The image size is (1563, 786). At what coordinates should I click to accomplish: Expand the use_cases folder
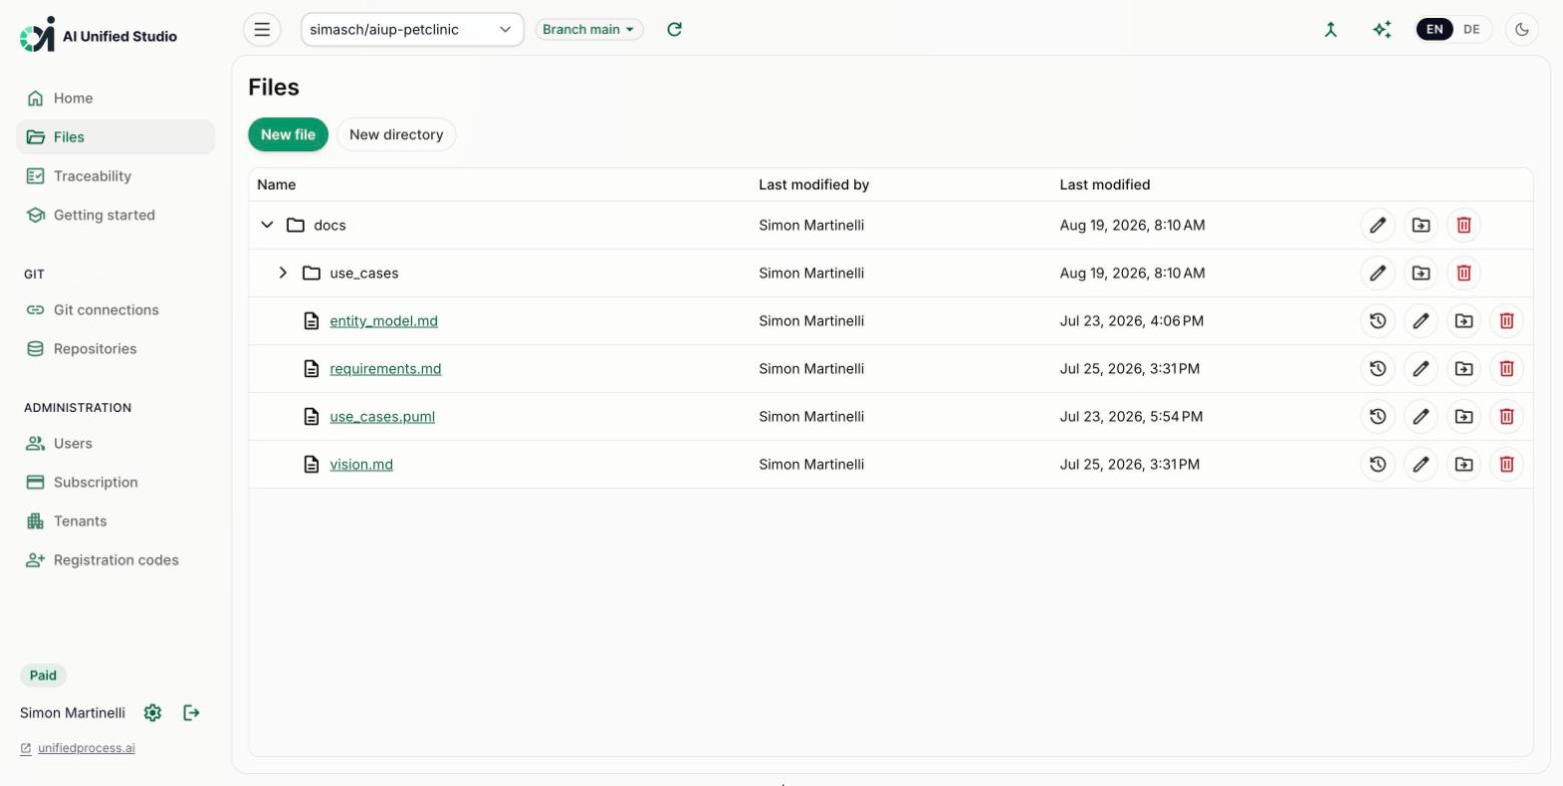coord(283,273)
